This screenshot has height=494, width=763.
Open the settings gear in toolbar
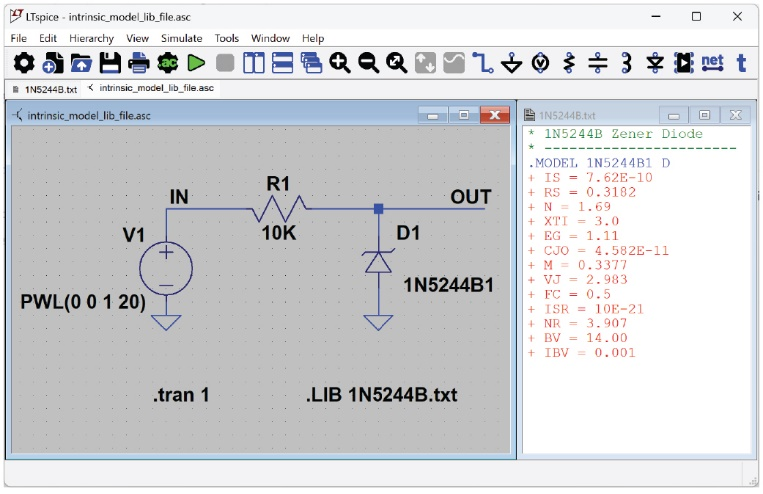tap(23, 63)
